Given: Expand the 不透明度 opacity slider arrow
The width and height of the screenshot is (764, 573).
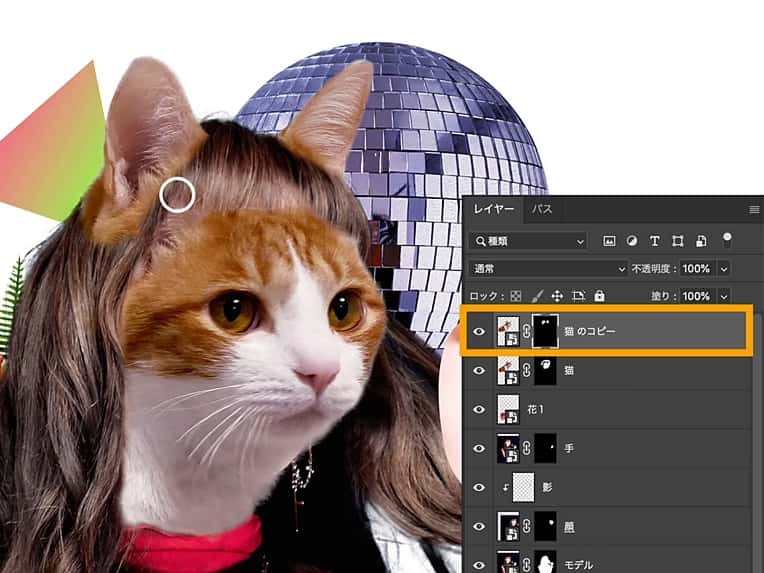Looking at the screenshot, I should (724, 269).
